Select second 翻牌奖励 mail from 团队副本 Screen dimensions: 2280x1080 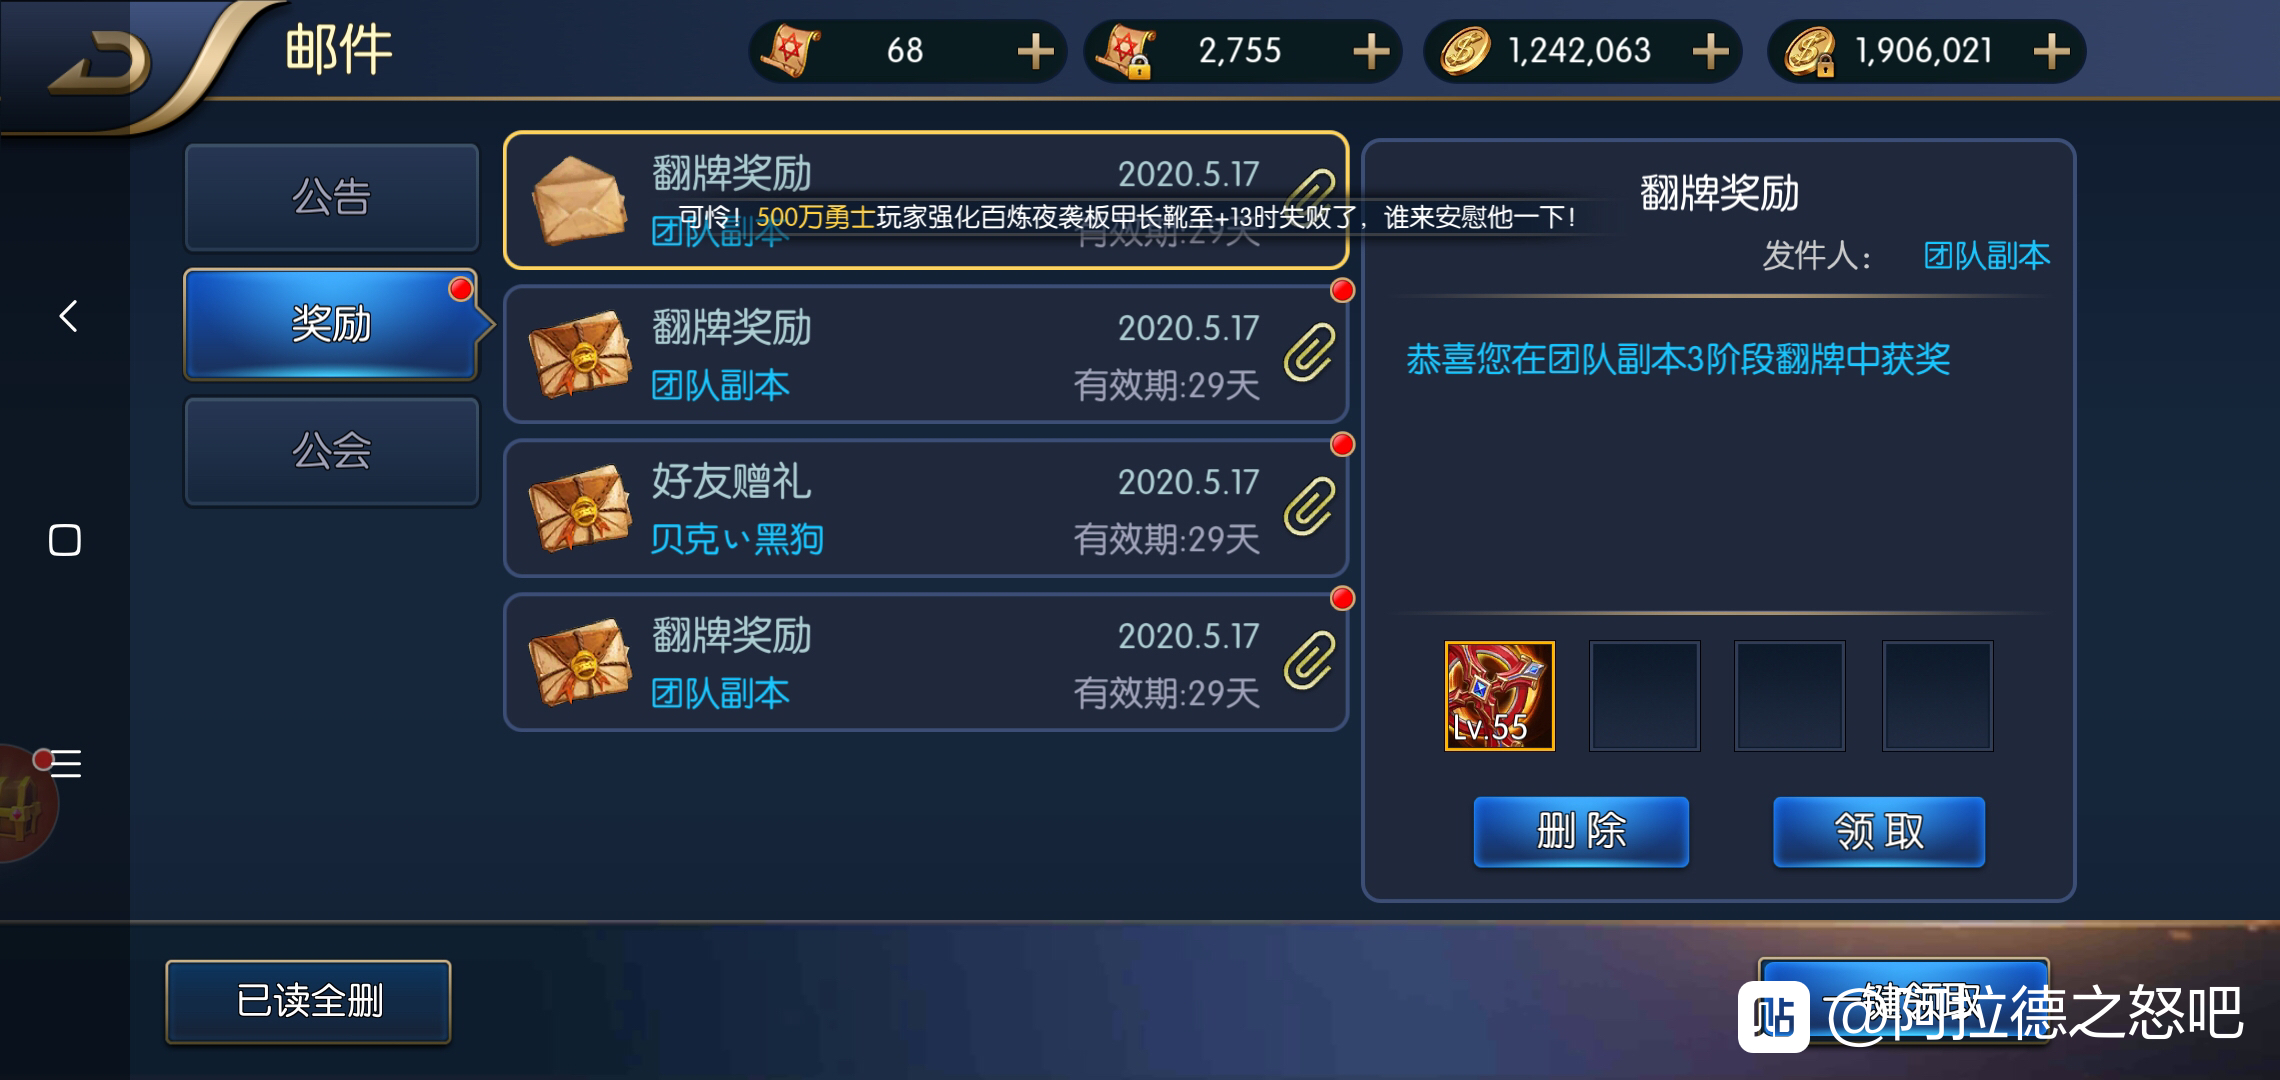point(926,354)
